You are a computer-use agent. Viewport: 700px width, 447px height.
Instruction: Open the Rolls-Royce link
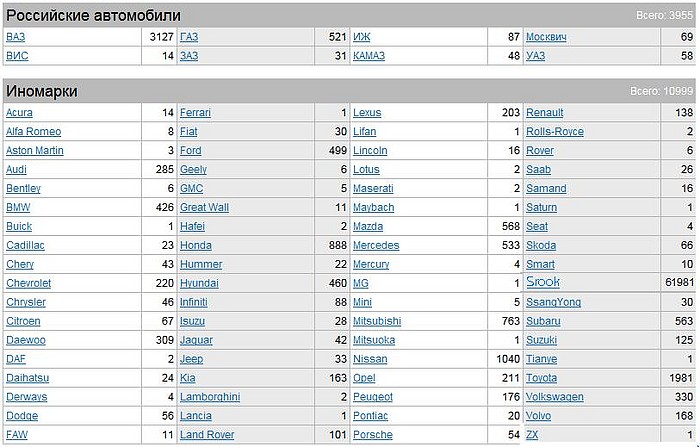click(x=554, y=132)
